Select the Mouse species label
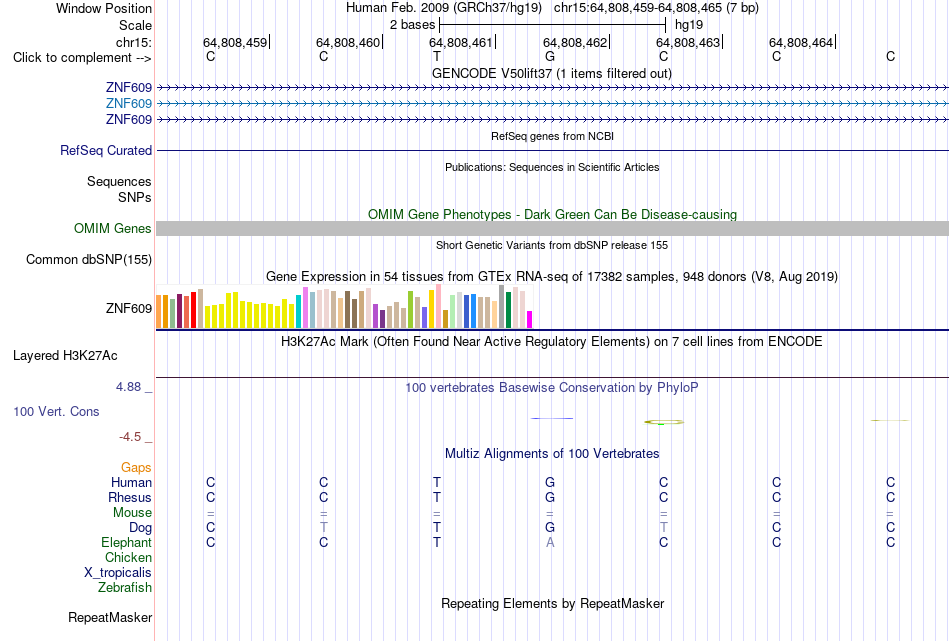This screenshot has width=950, height=641. point(132,513)
